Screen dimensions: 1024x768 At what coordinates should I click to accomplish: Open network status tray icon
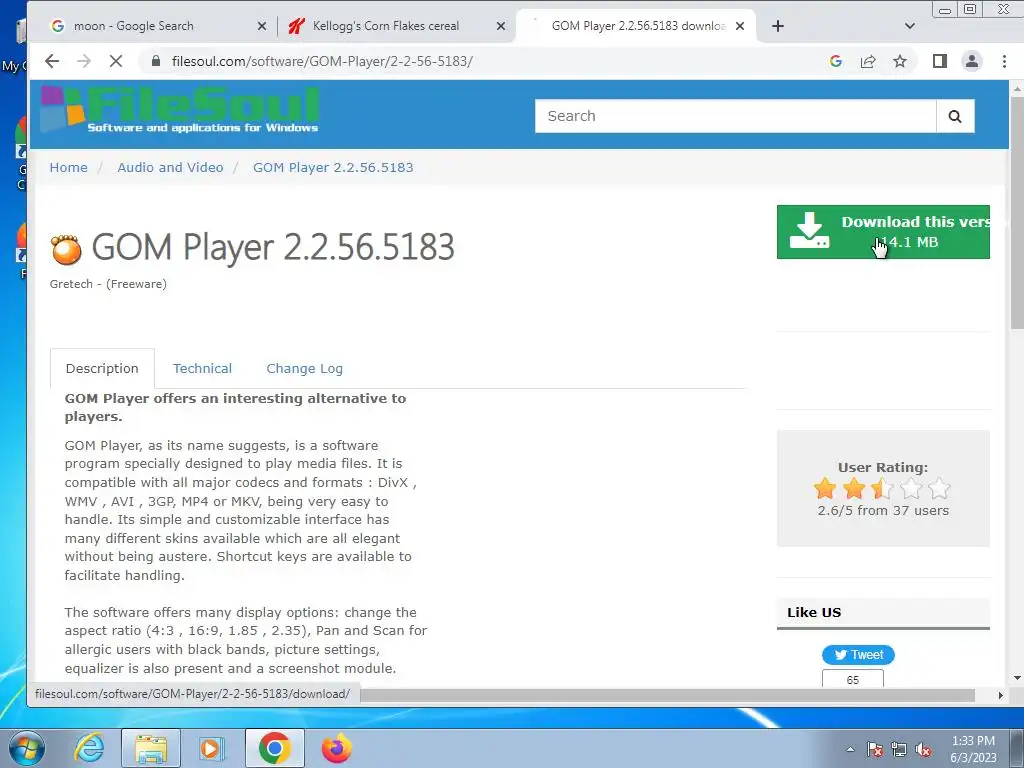coord(899,750)
